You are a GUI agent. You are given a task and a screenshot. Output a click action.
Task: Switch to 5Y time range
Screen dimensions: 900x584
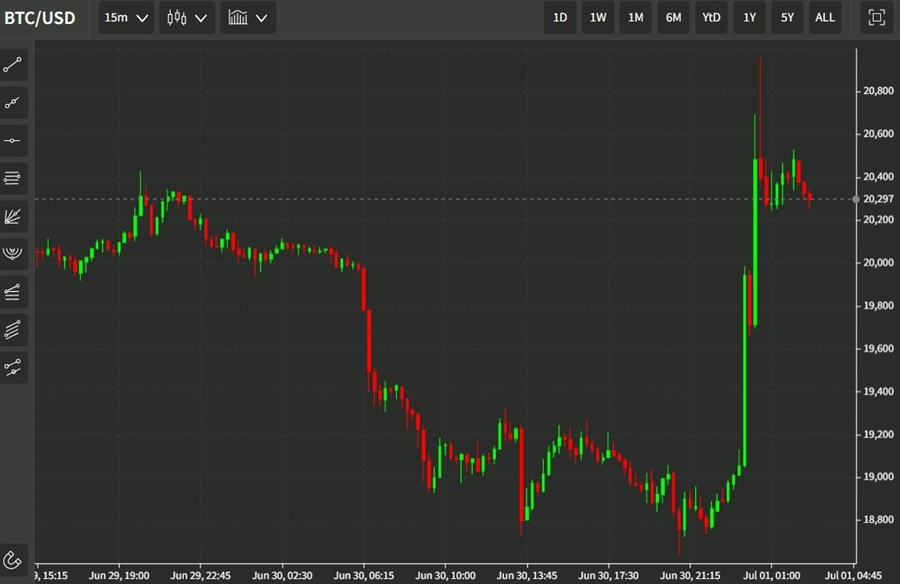click(788, 17)
